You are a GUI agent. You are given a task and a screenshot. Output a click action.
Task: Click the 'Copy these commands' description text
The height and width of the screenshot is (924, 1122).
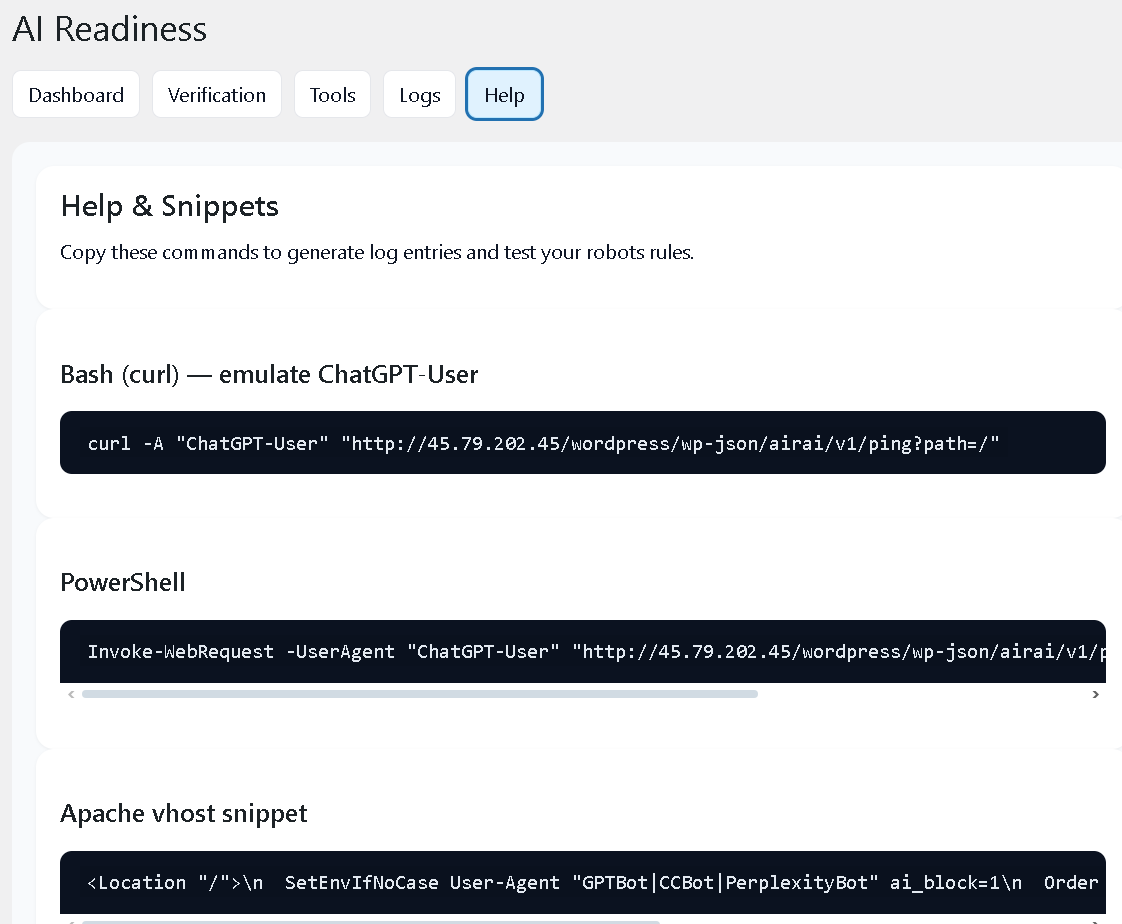(377, 252)
